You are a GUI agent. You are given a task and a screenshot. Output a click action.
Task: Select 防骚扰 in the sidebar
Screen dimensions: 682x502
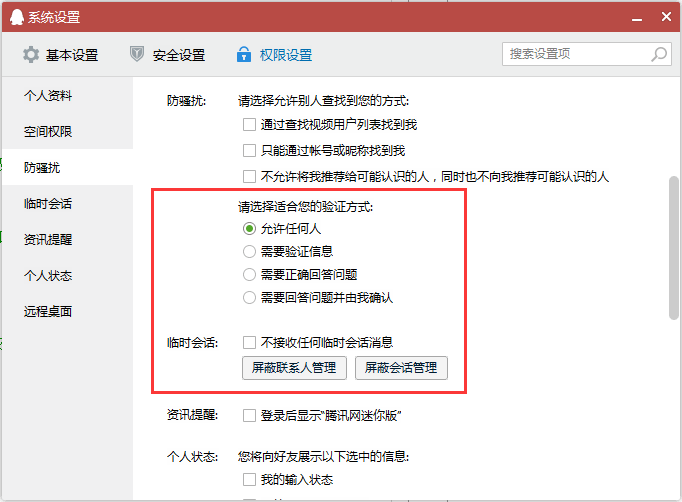coord(67,167)
